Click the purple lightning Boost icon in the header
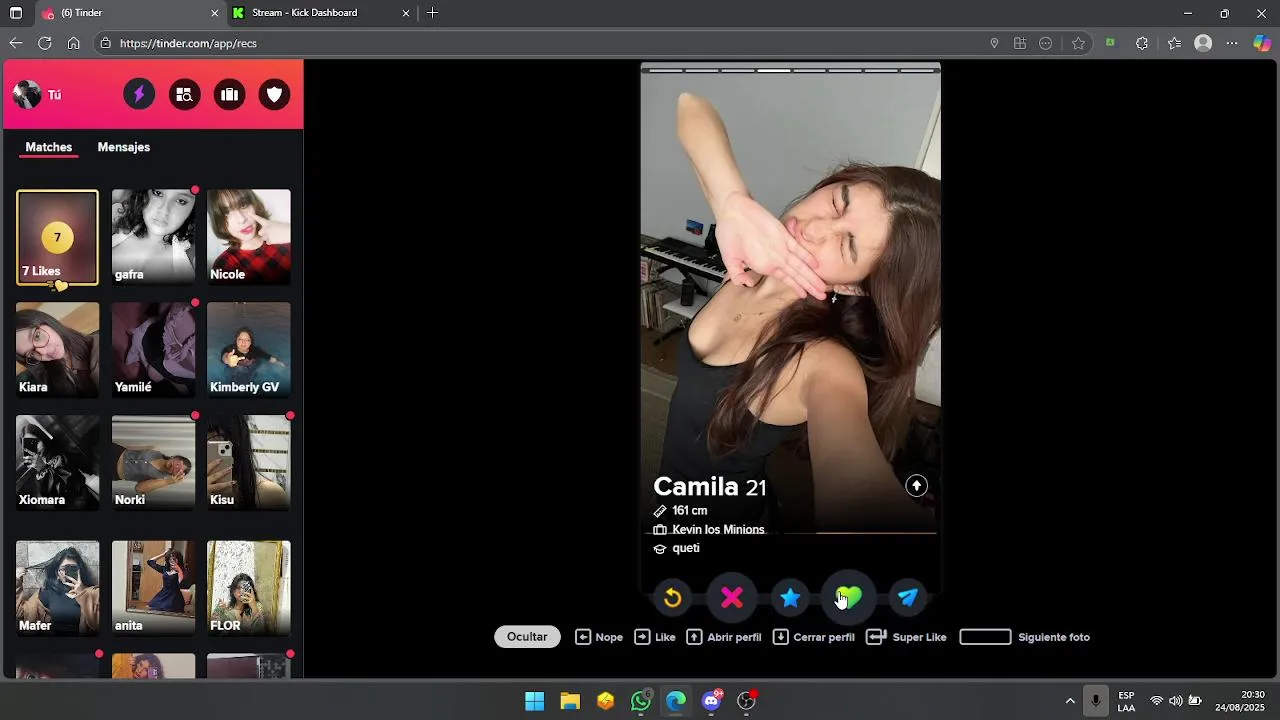The height and width of the screenshot is (720, 1280). point(139,95)
